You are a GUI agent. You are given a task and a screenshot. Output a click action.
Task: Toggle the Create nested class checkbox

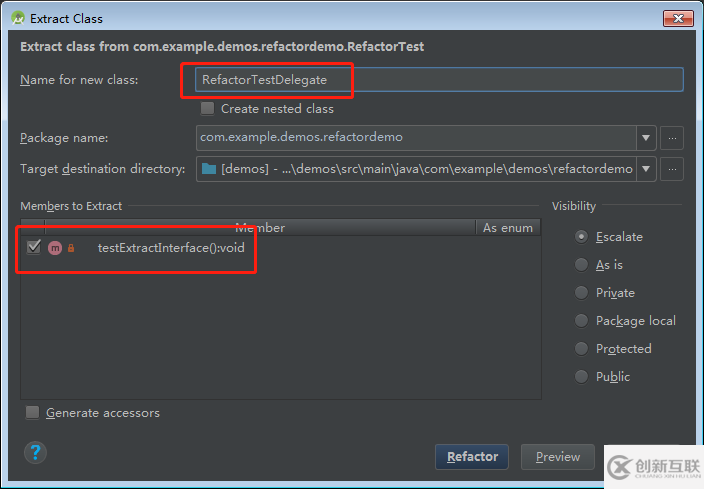click(207, 108)
